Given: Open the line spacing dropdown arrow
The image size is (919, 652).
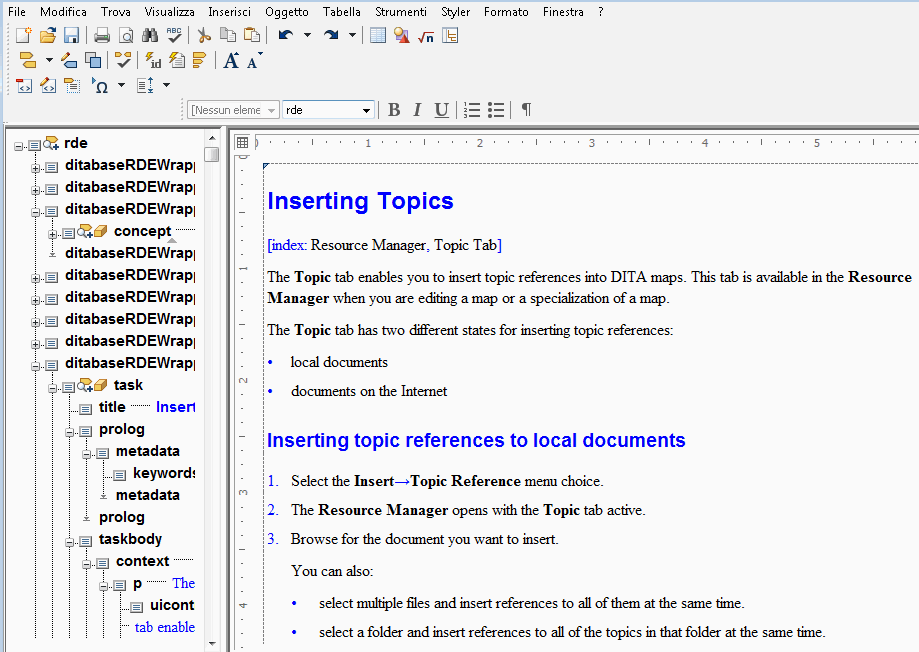Looking at the screenshot, I should click(x=166, y=86).
